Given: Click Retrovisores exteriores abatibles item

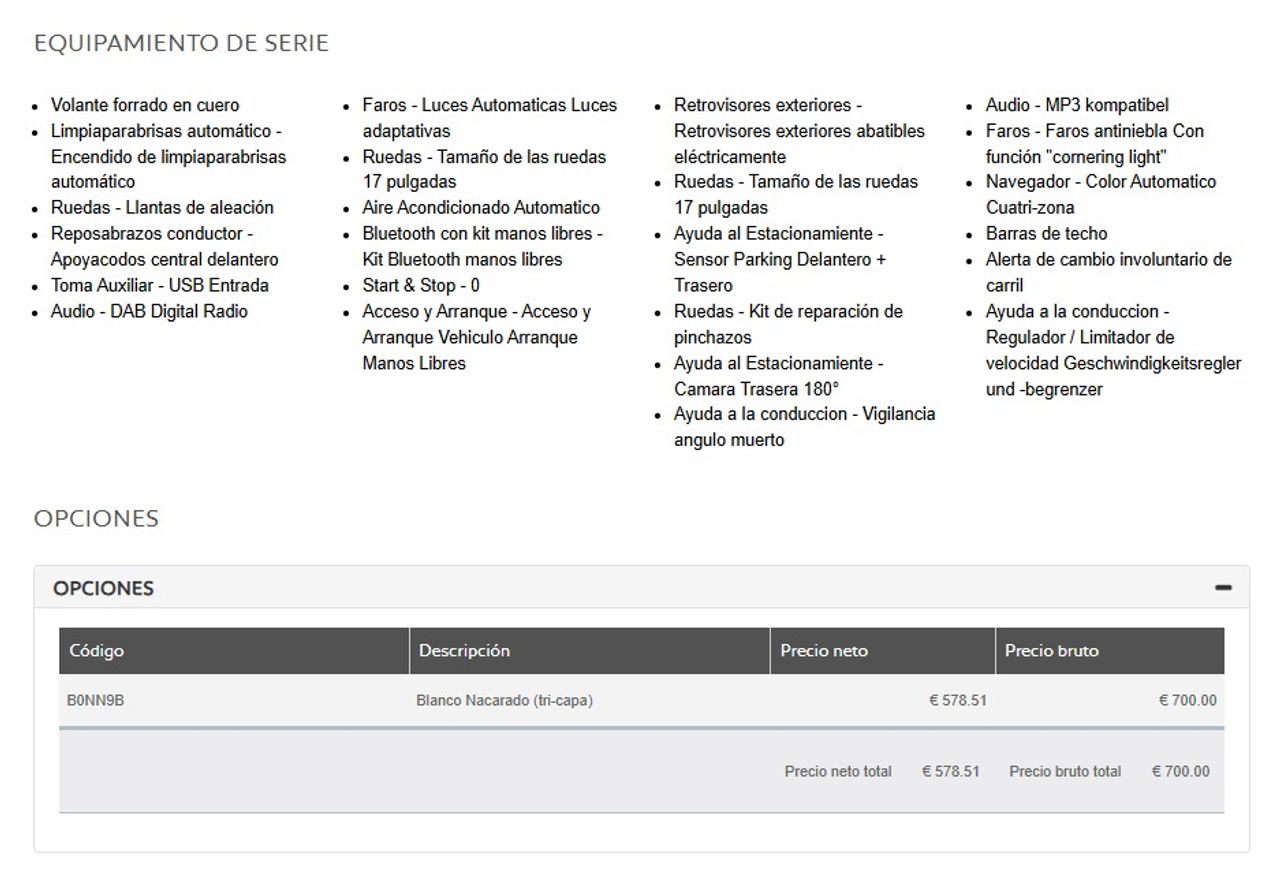Looking at the screenshot, I should click(x=799, y=131).
